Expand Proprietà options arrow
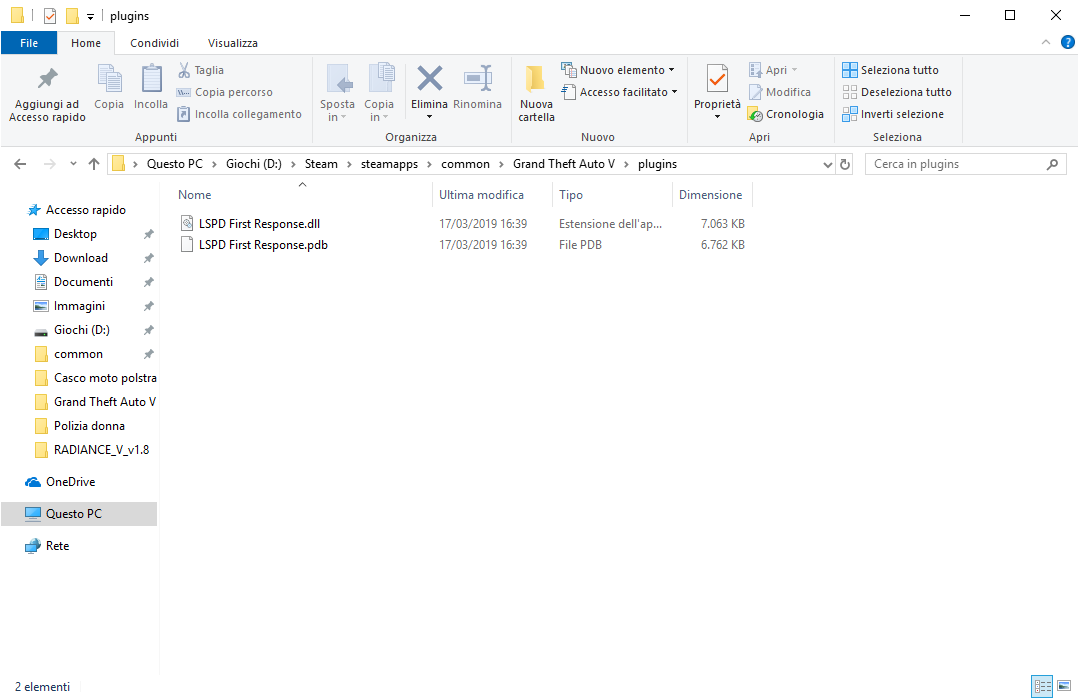1078x698 pixels. [717, 117]
